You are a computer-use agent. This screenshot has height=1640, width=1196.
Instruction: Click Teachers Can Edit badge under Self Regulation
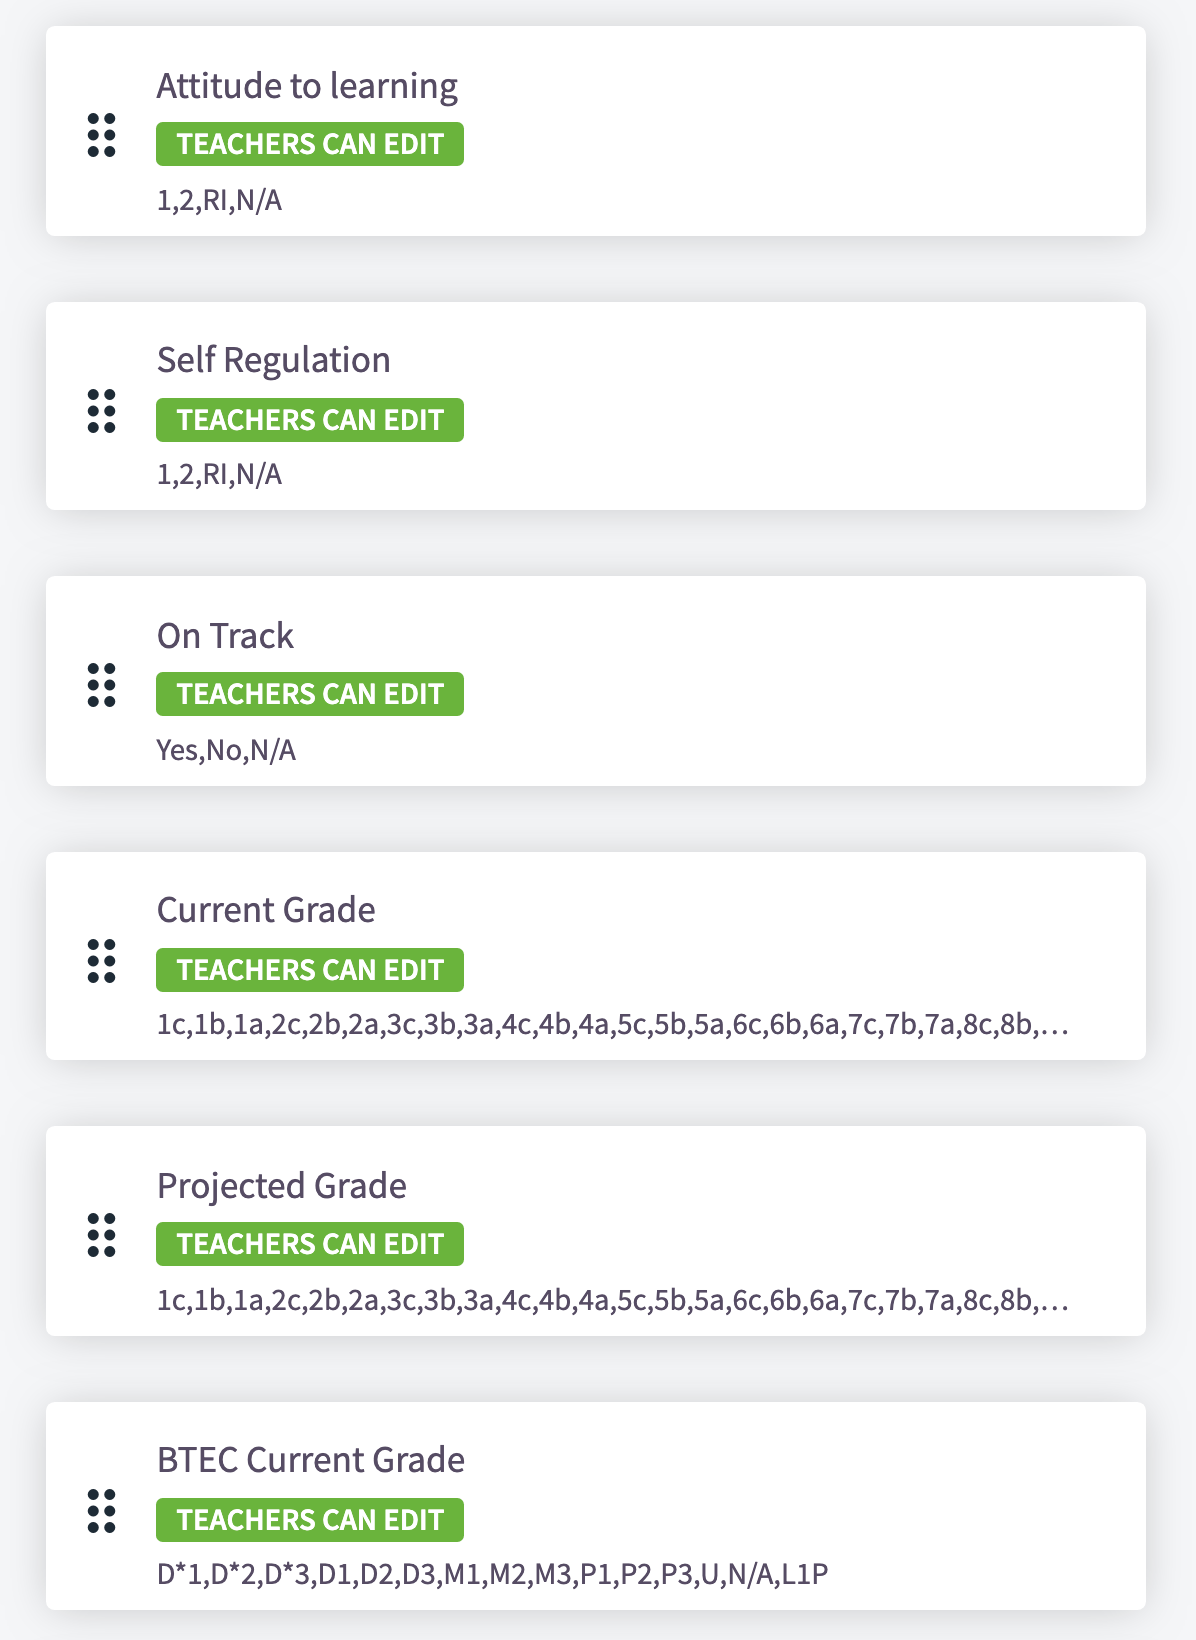(x=310, y=420)
